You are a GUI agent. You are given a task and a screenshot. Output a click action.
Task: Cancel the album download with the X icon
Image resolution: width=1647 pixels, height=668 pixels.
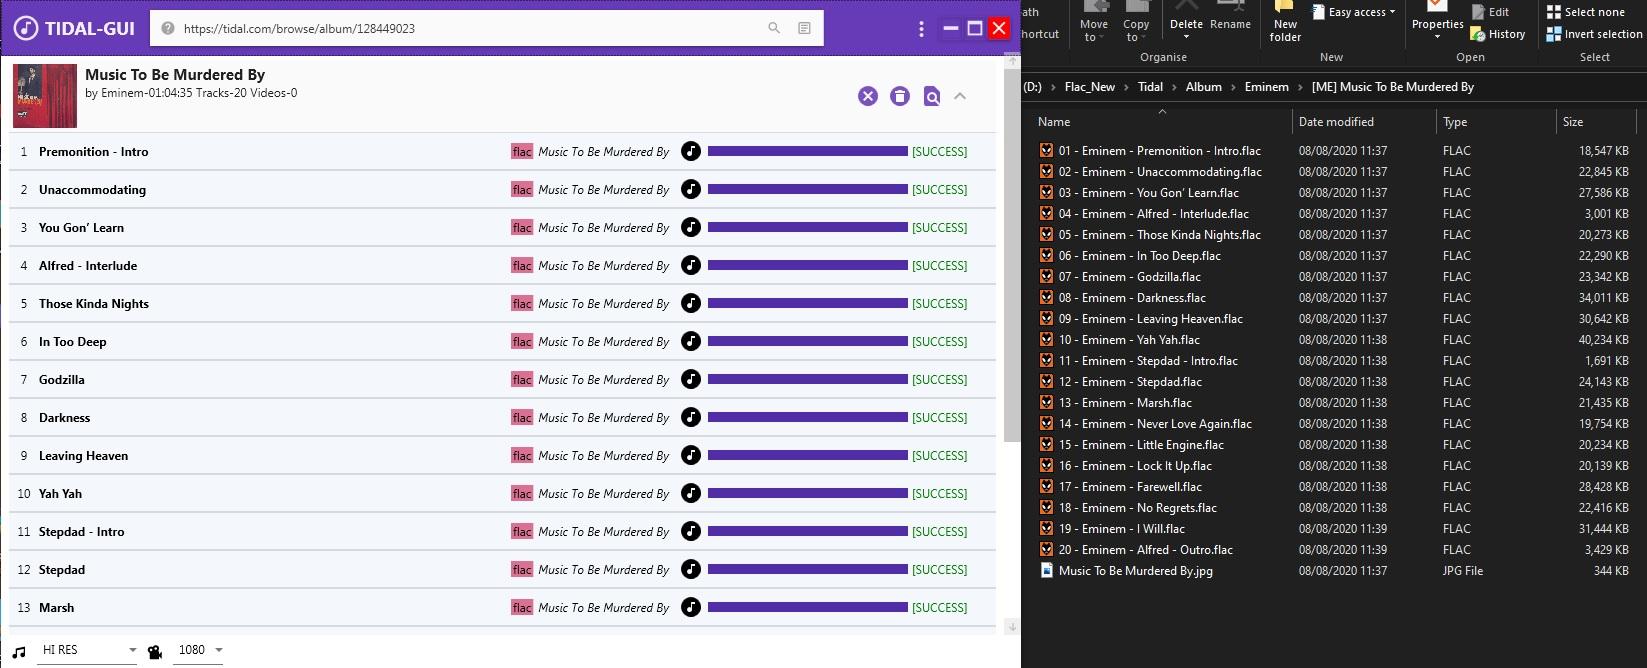(x=868, y=96)
